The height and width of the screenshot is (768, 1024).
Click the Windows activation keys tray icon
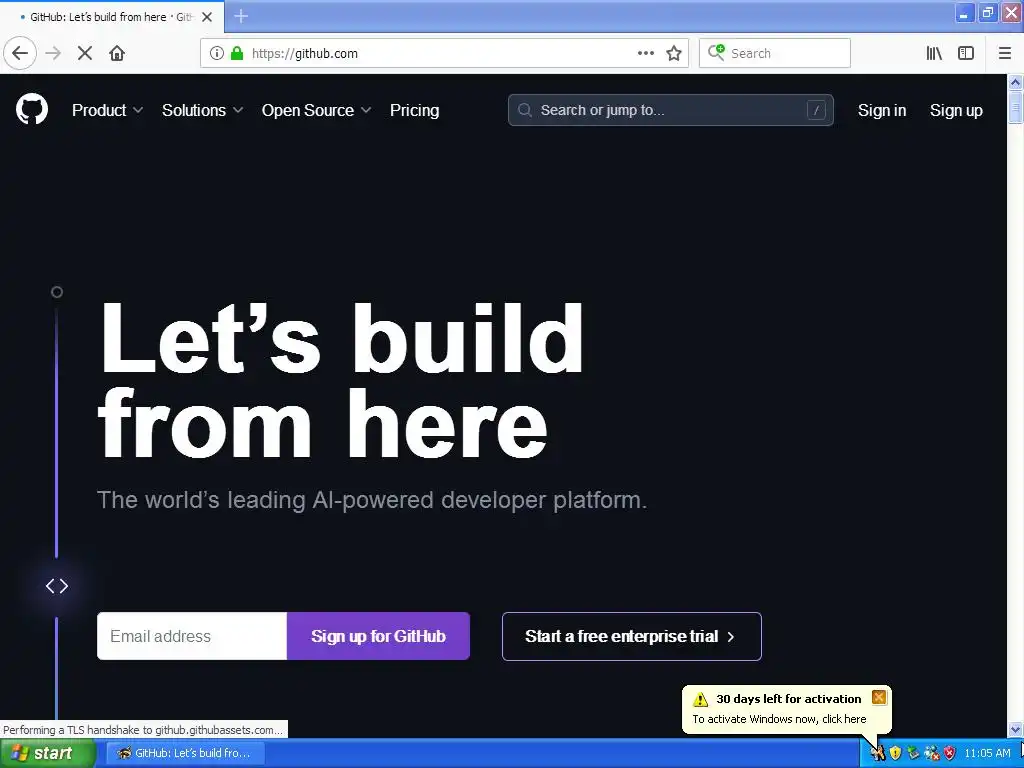tap(878, 754)
